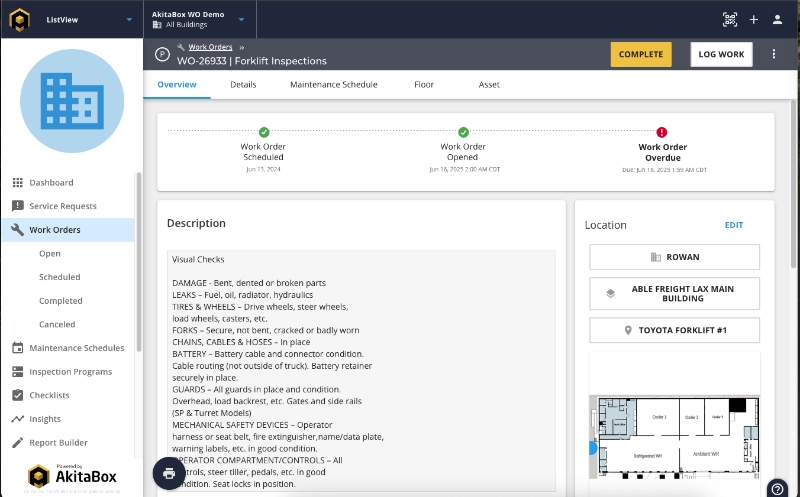This screenshot has height=497, width=800.
Task: Click the wrench icon beside Work Orders breadcrumb
Action: [181, 47]
